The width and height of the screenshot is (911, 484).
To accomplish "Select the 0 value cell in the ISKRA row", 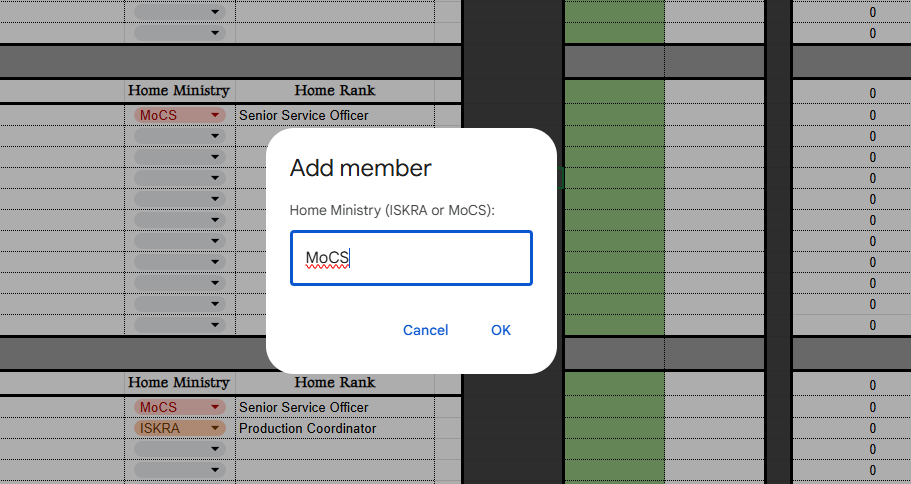I will [x=851, y=428].
